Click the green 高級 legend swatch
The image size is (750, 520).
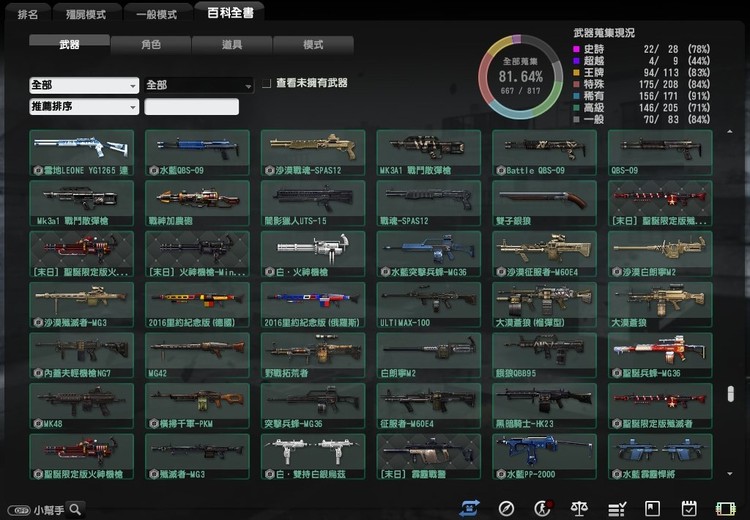tap(576, 108)
